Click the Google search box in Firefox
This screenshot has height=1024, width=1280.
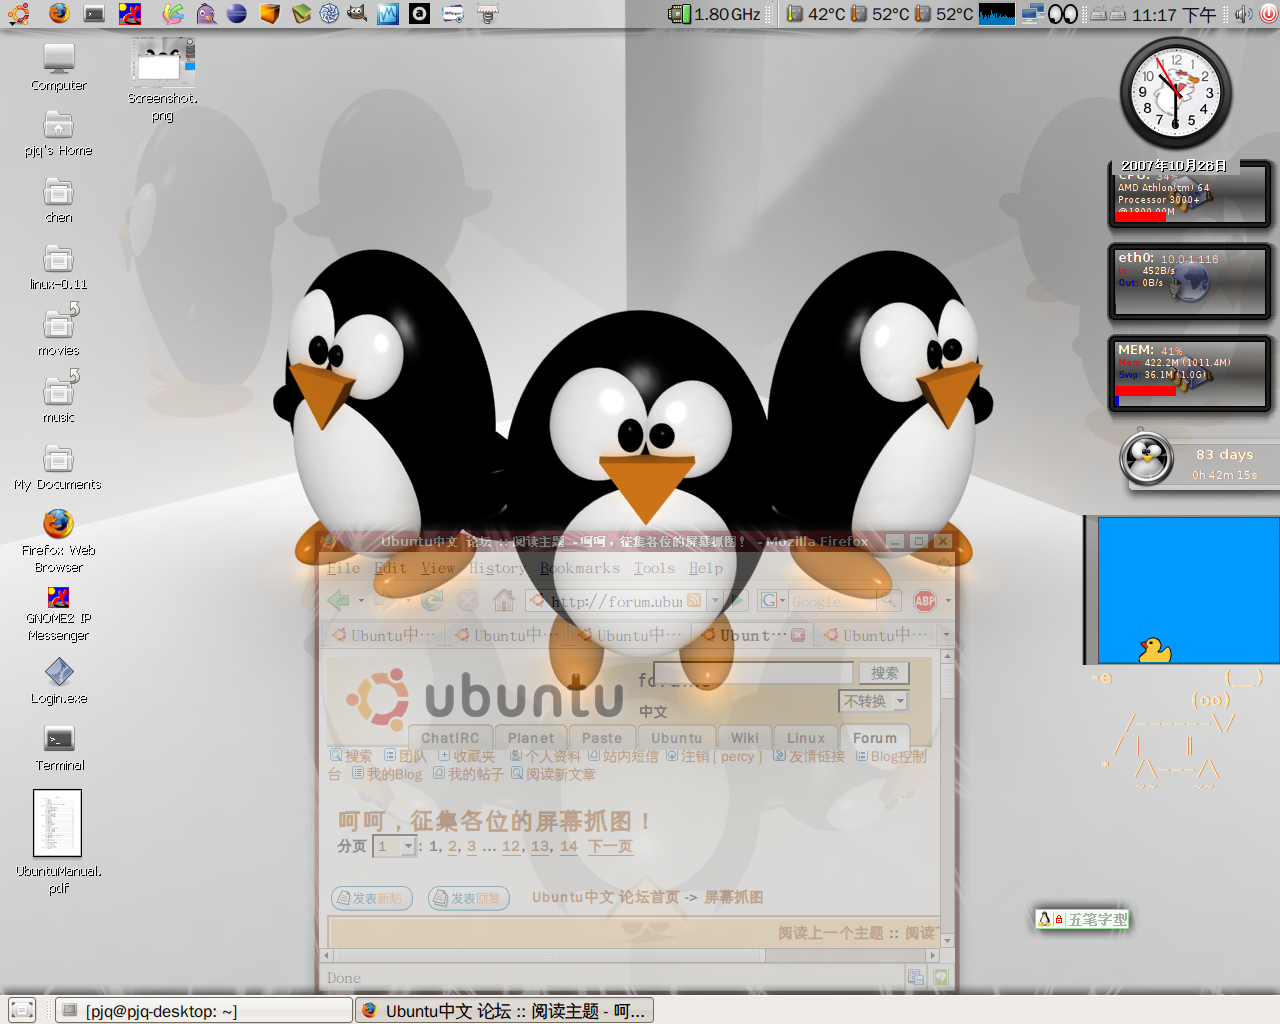click(x=833, y=601)
